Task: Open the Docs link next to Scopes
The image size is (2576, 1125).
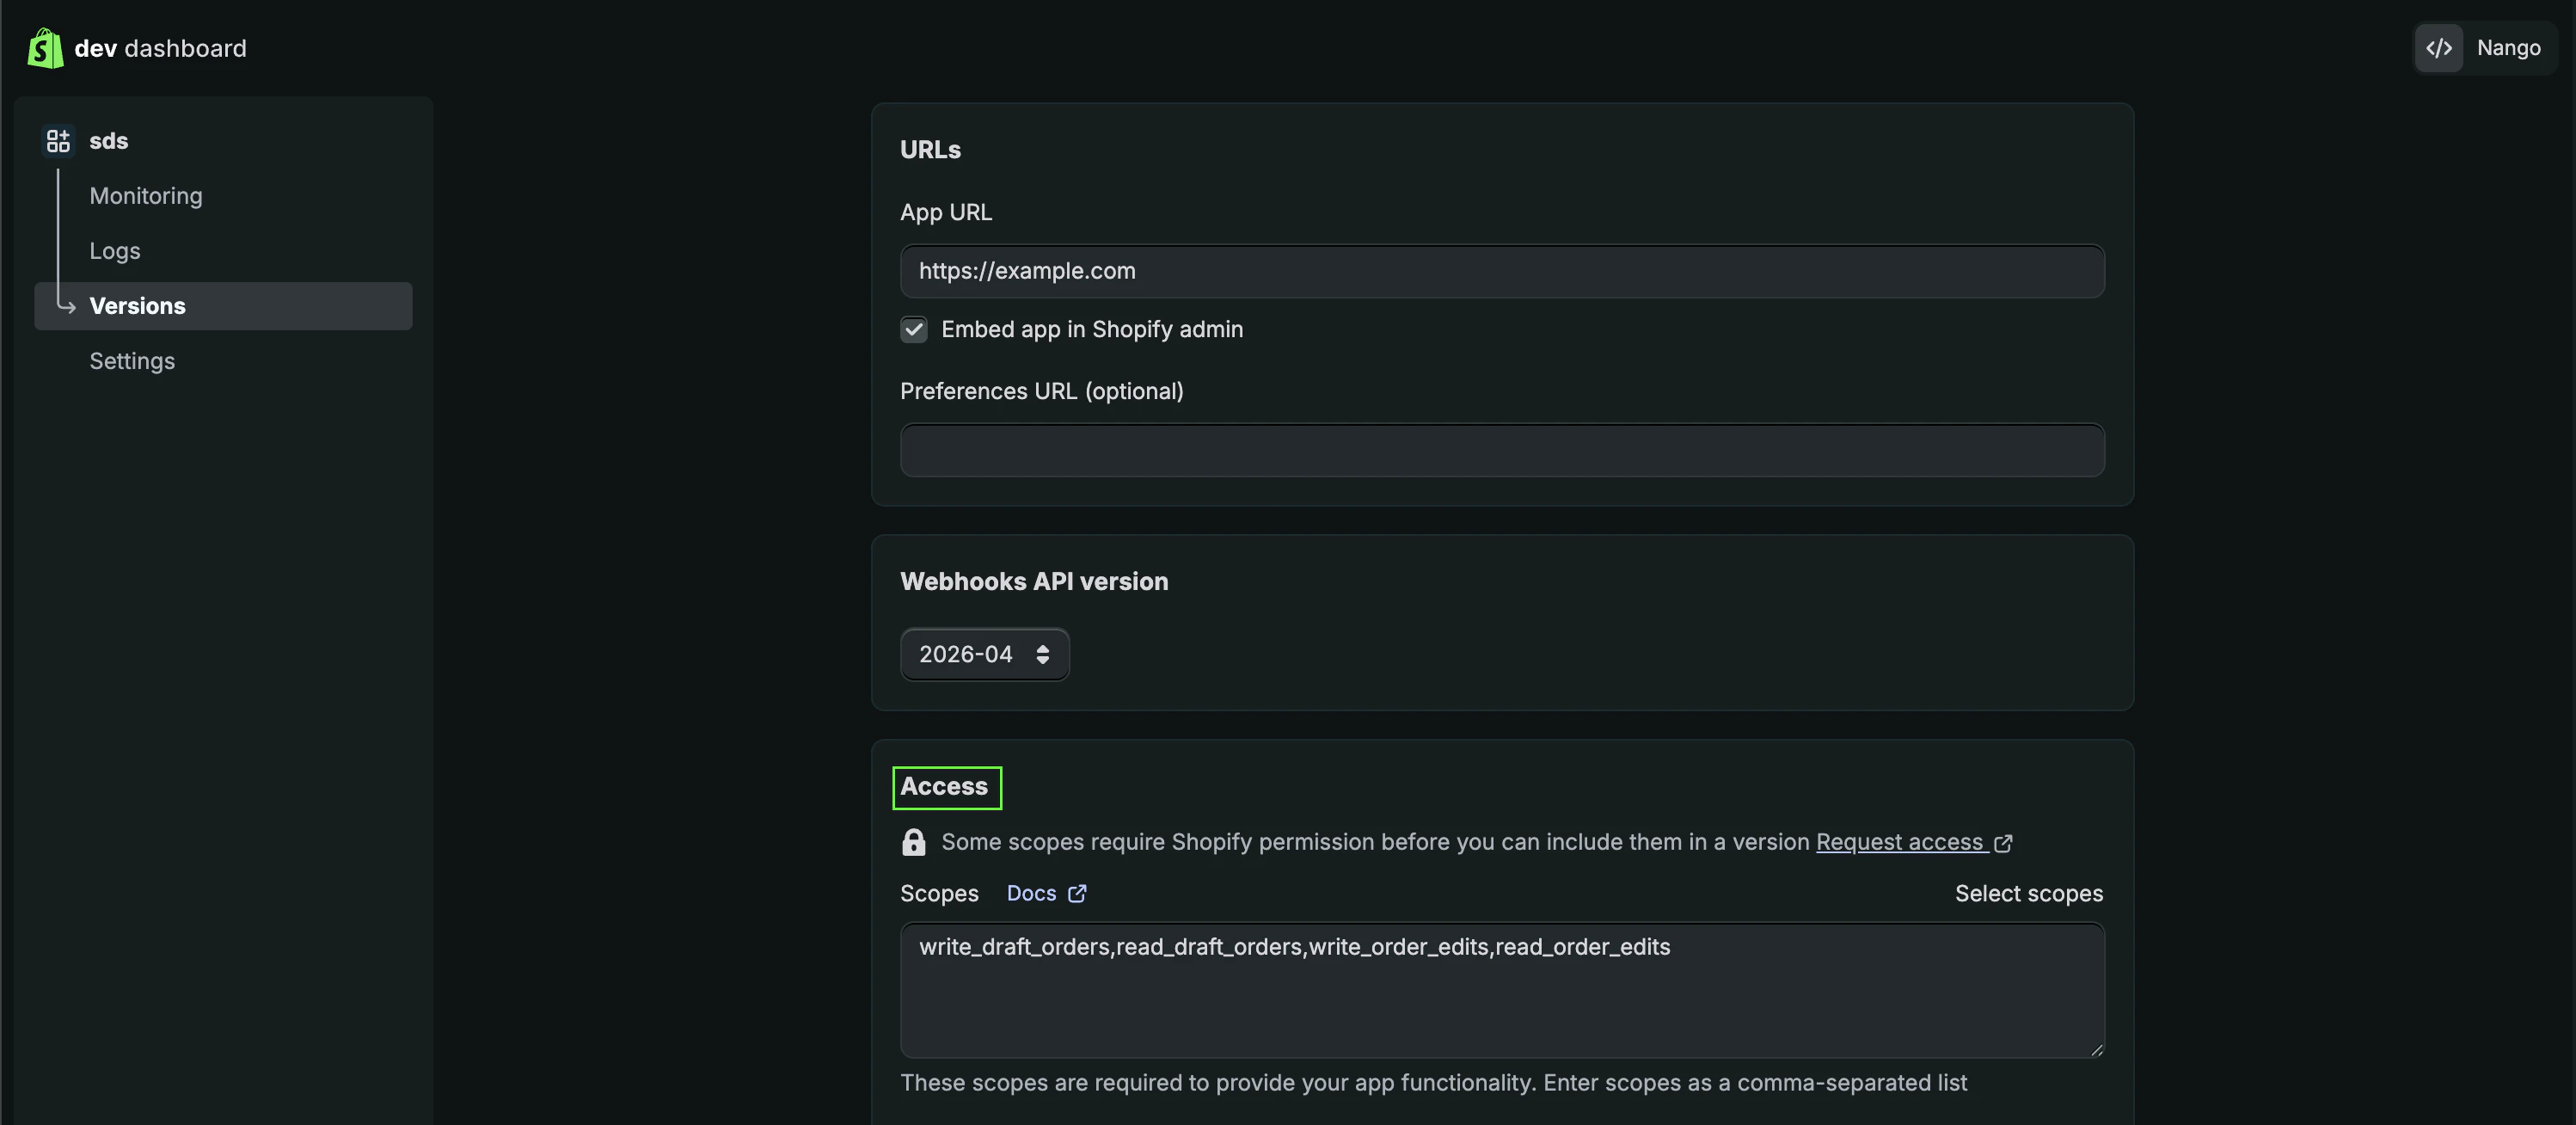Action: 1031,893
